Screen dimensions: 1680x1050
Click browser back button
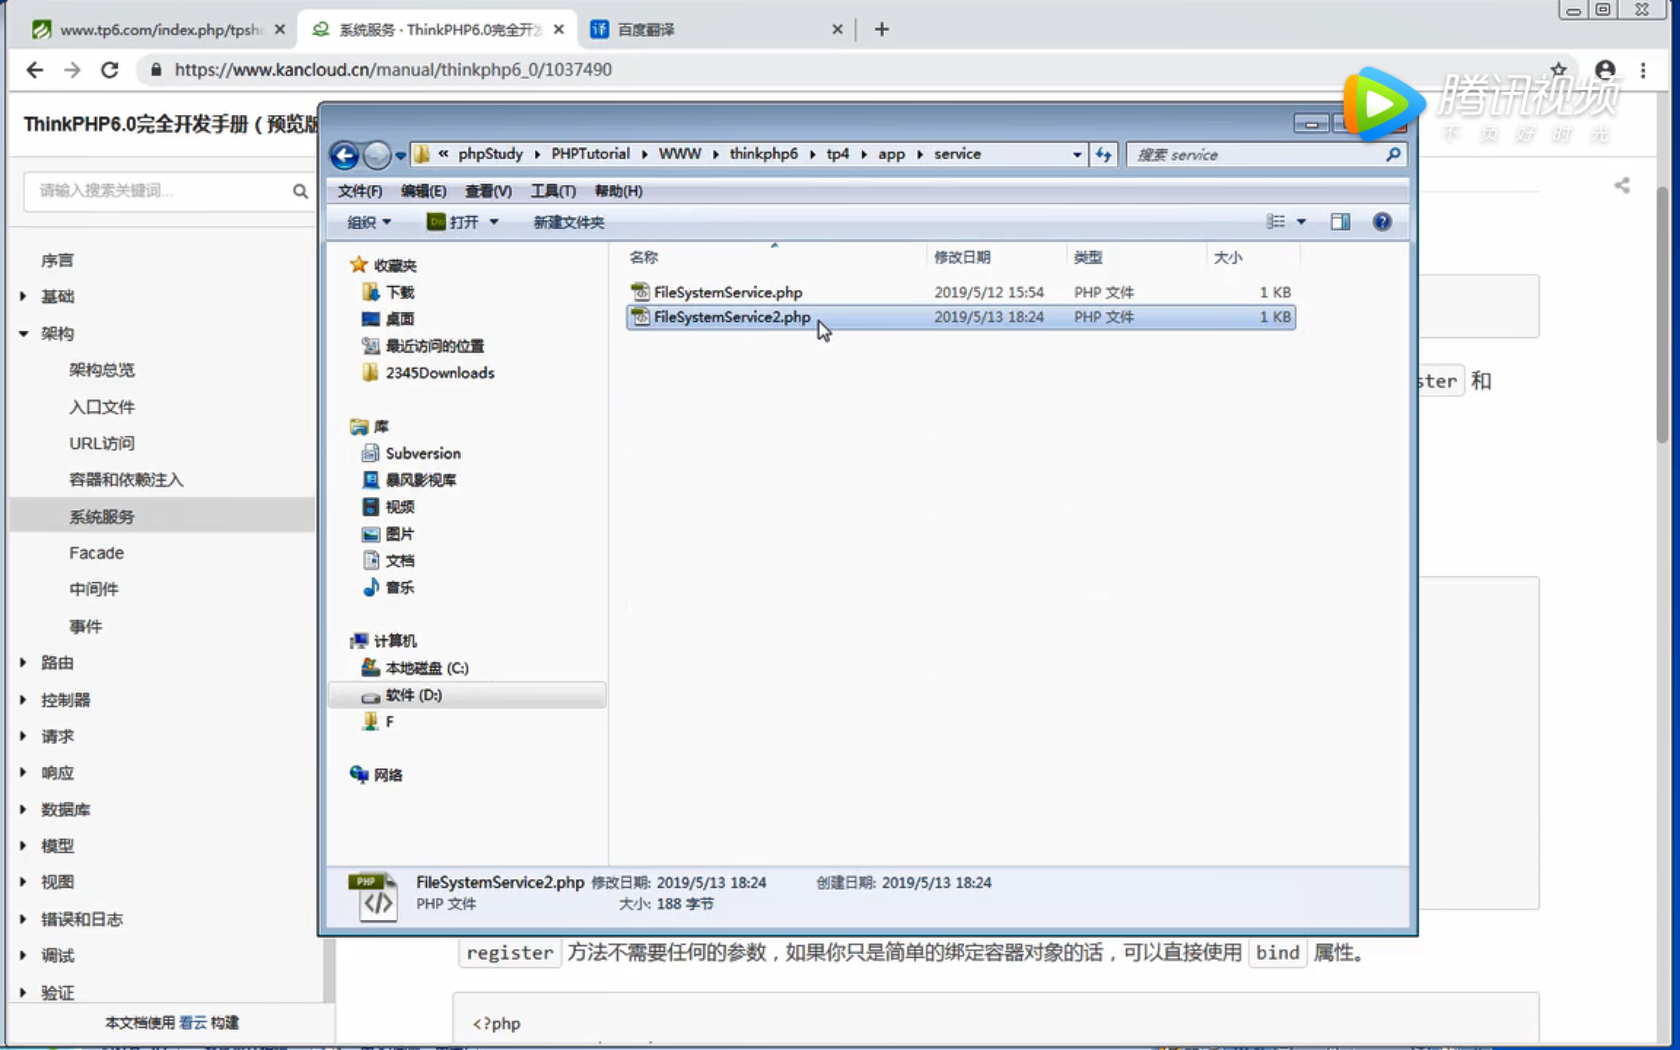tap(35, 70)
